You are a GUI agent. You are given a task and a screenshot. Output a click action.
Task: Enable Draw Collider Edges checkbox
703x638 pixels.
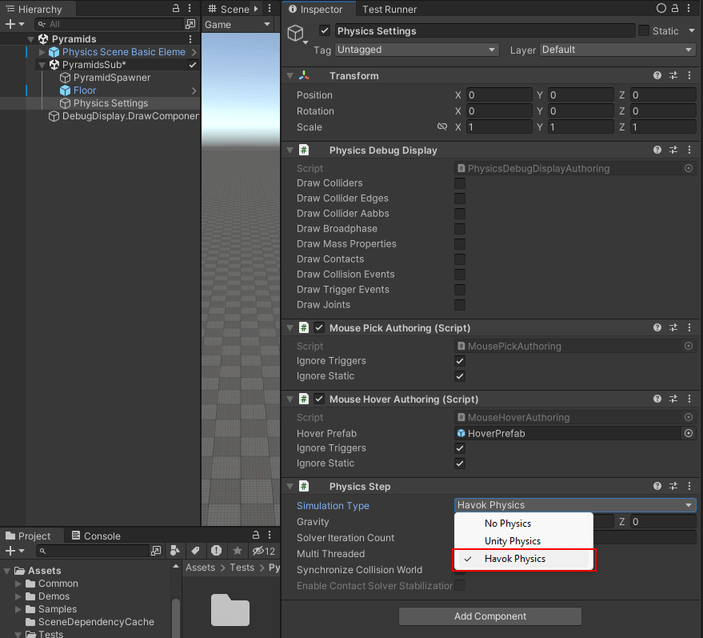[460, 198]
